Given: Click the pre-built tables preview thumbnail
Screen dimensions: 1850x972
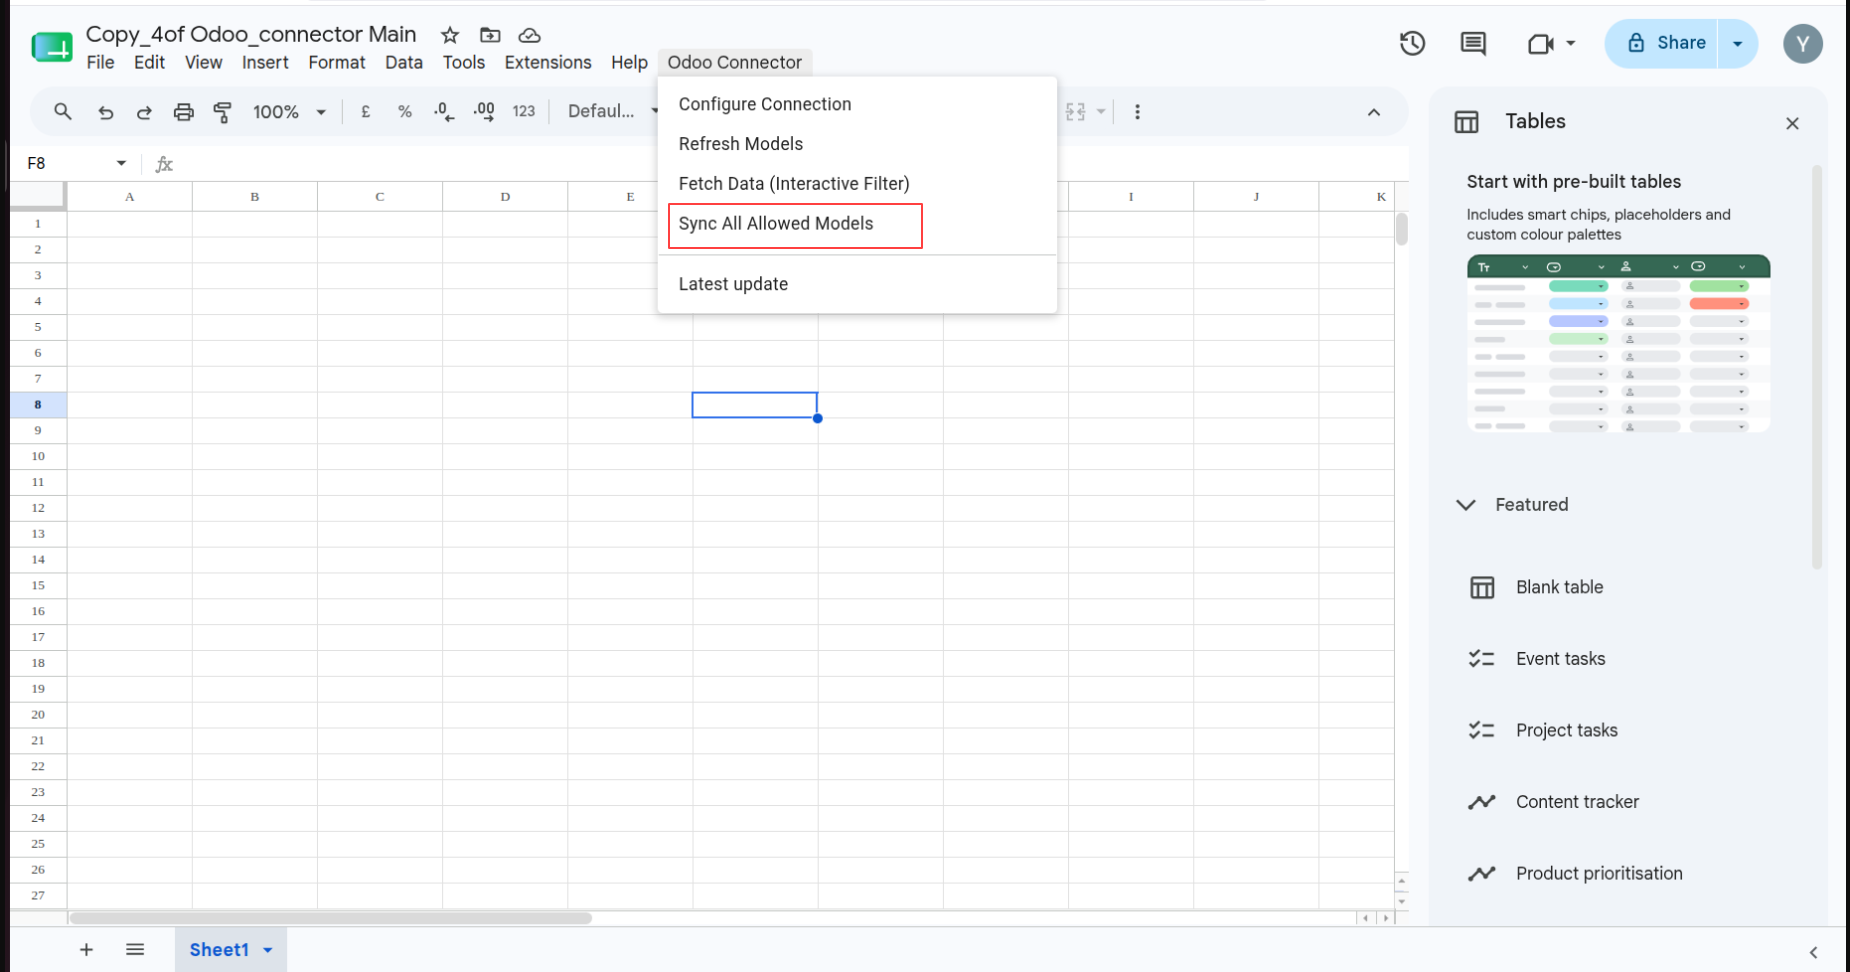Looking at the screenshot, I should [x=1618, y=343].
